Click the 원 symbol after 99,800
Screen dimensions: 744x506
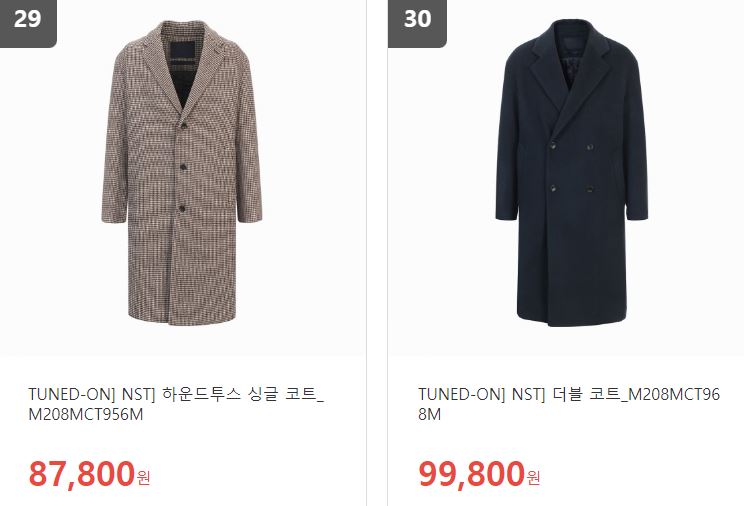[x=534, y=477]
